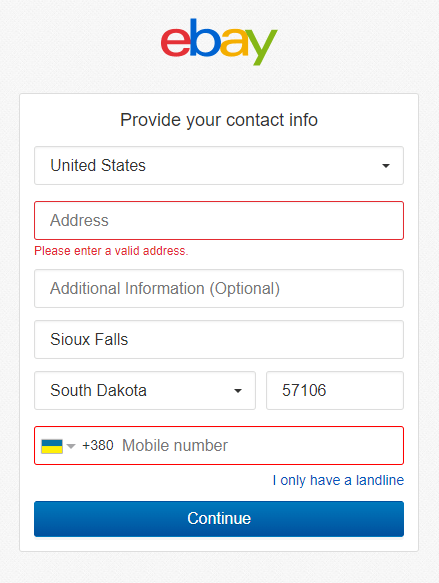Select the 57106 ZIP code field

click(335, 390)
